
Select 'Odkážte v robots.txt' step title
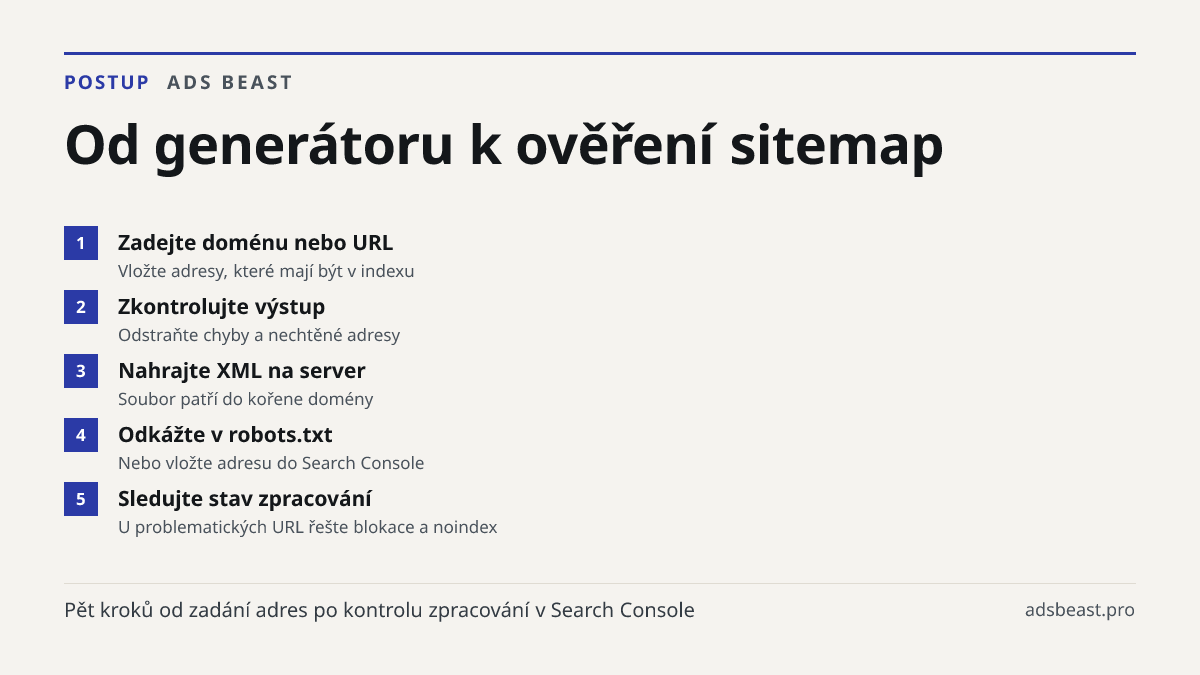pyautogui.click(x=225, y=435)
